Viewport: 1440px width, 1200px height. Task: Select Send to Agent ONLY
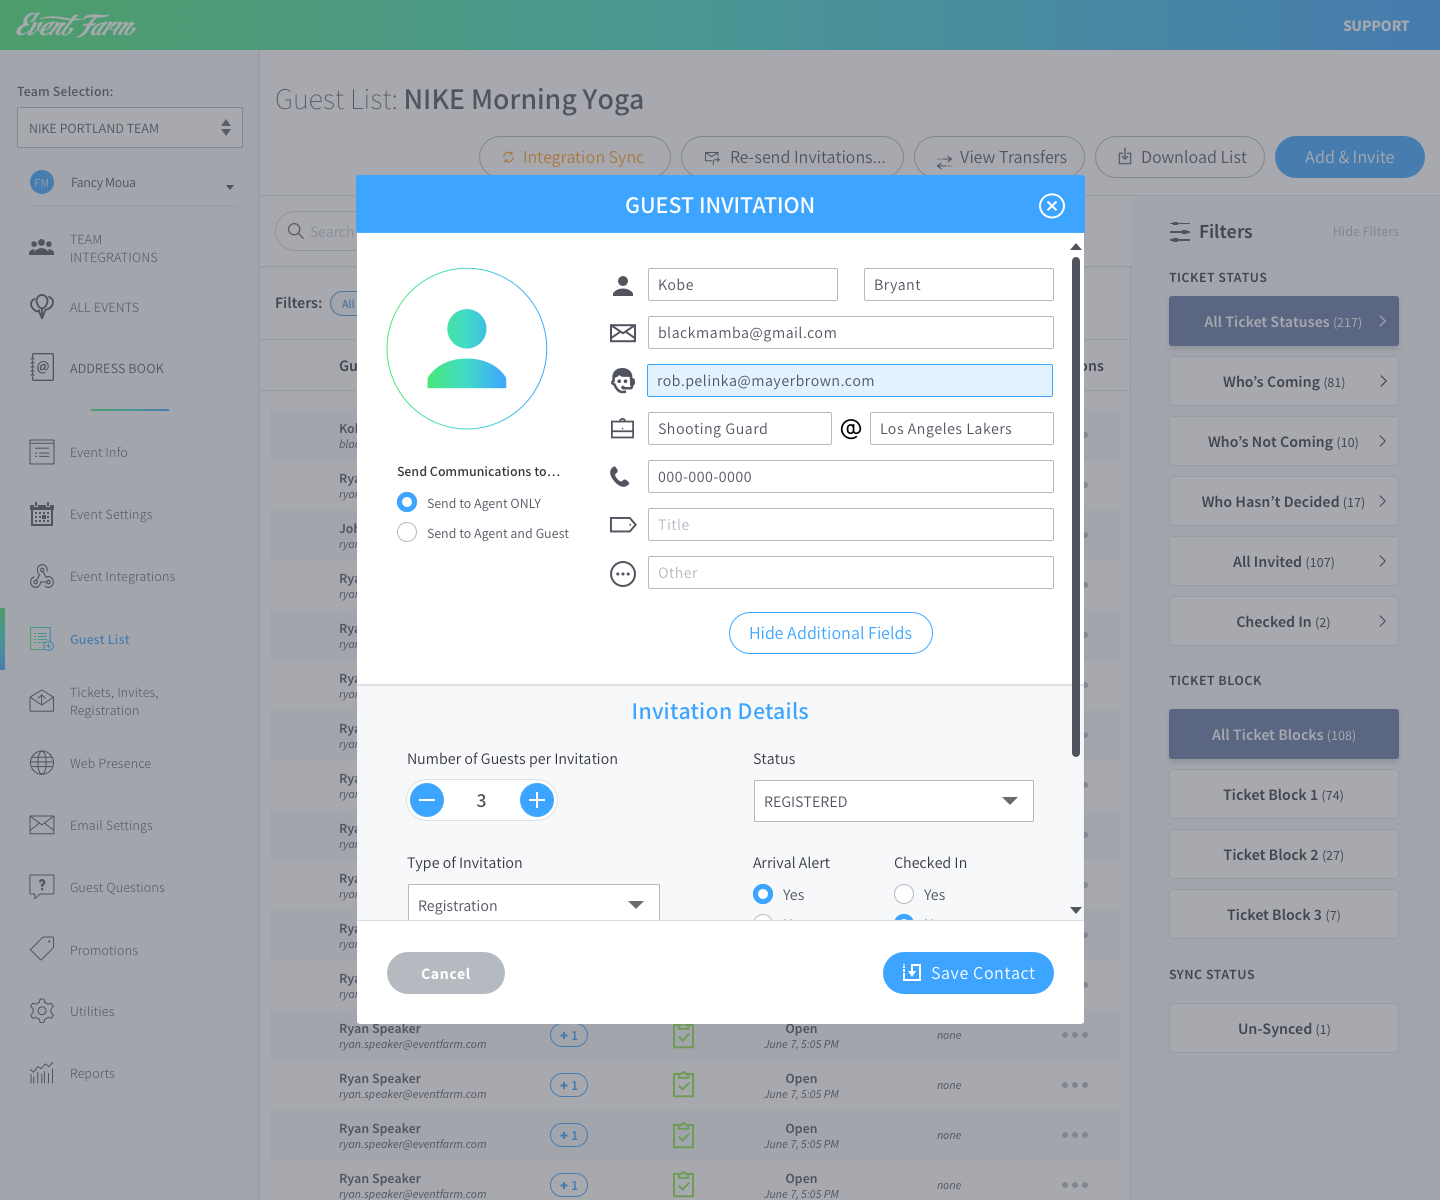[407, 502]
